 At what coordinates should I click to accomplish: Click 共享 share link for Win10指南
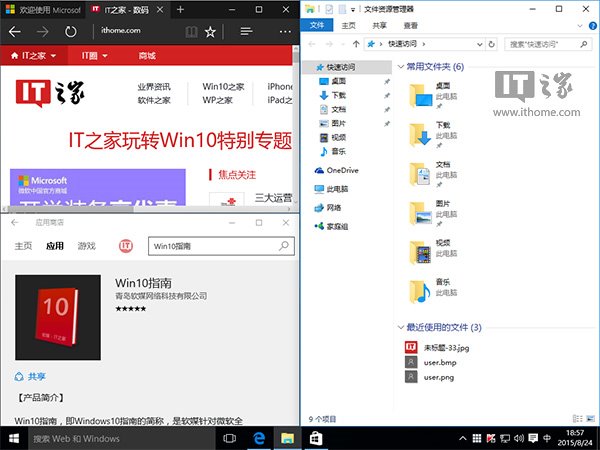[x=30, y=377]
